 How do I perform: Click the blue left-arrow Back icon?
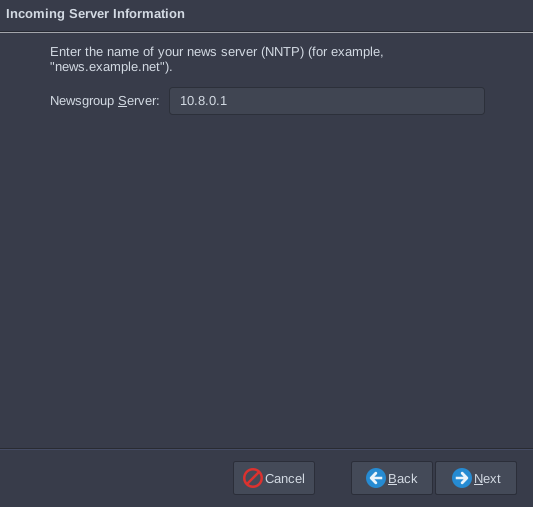(376, 478)
